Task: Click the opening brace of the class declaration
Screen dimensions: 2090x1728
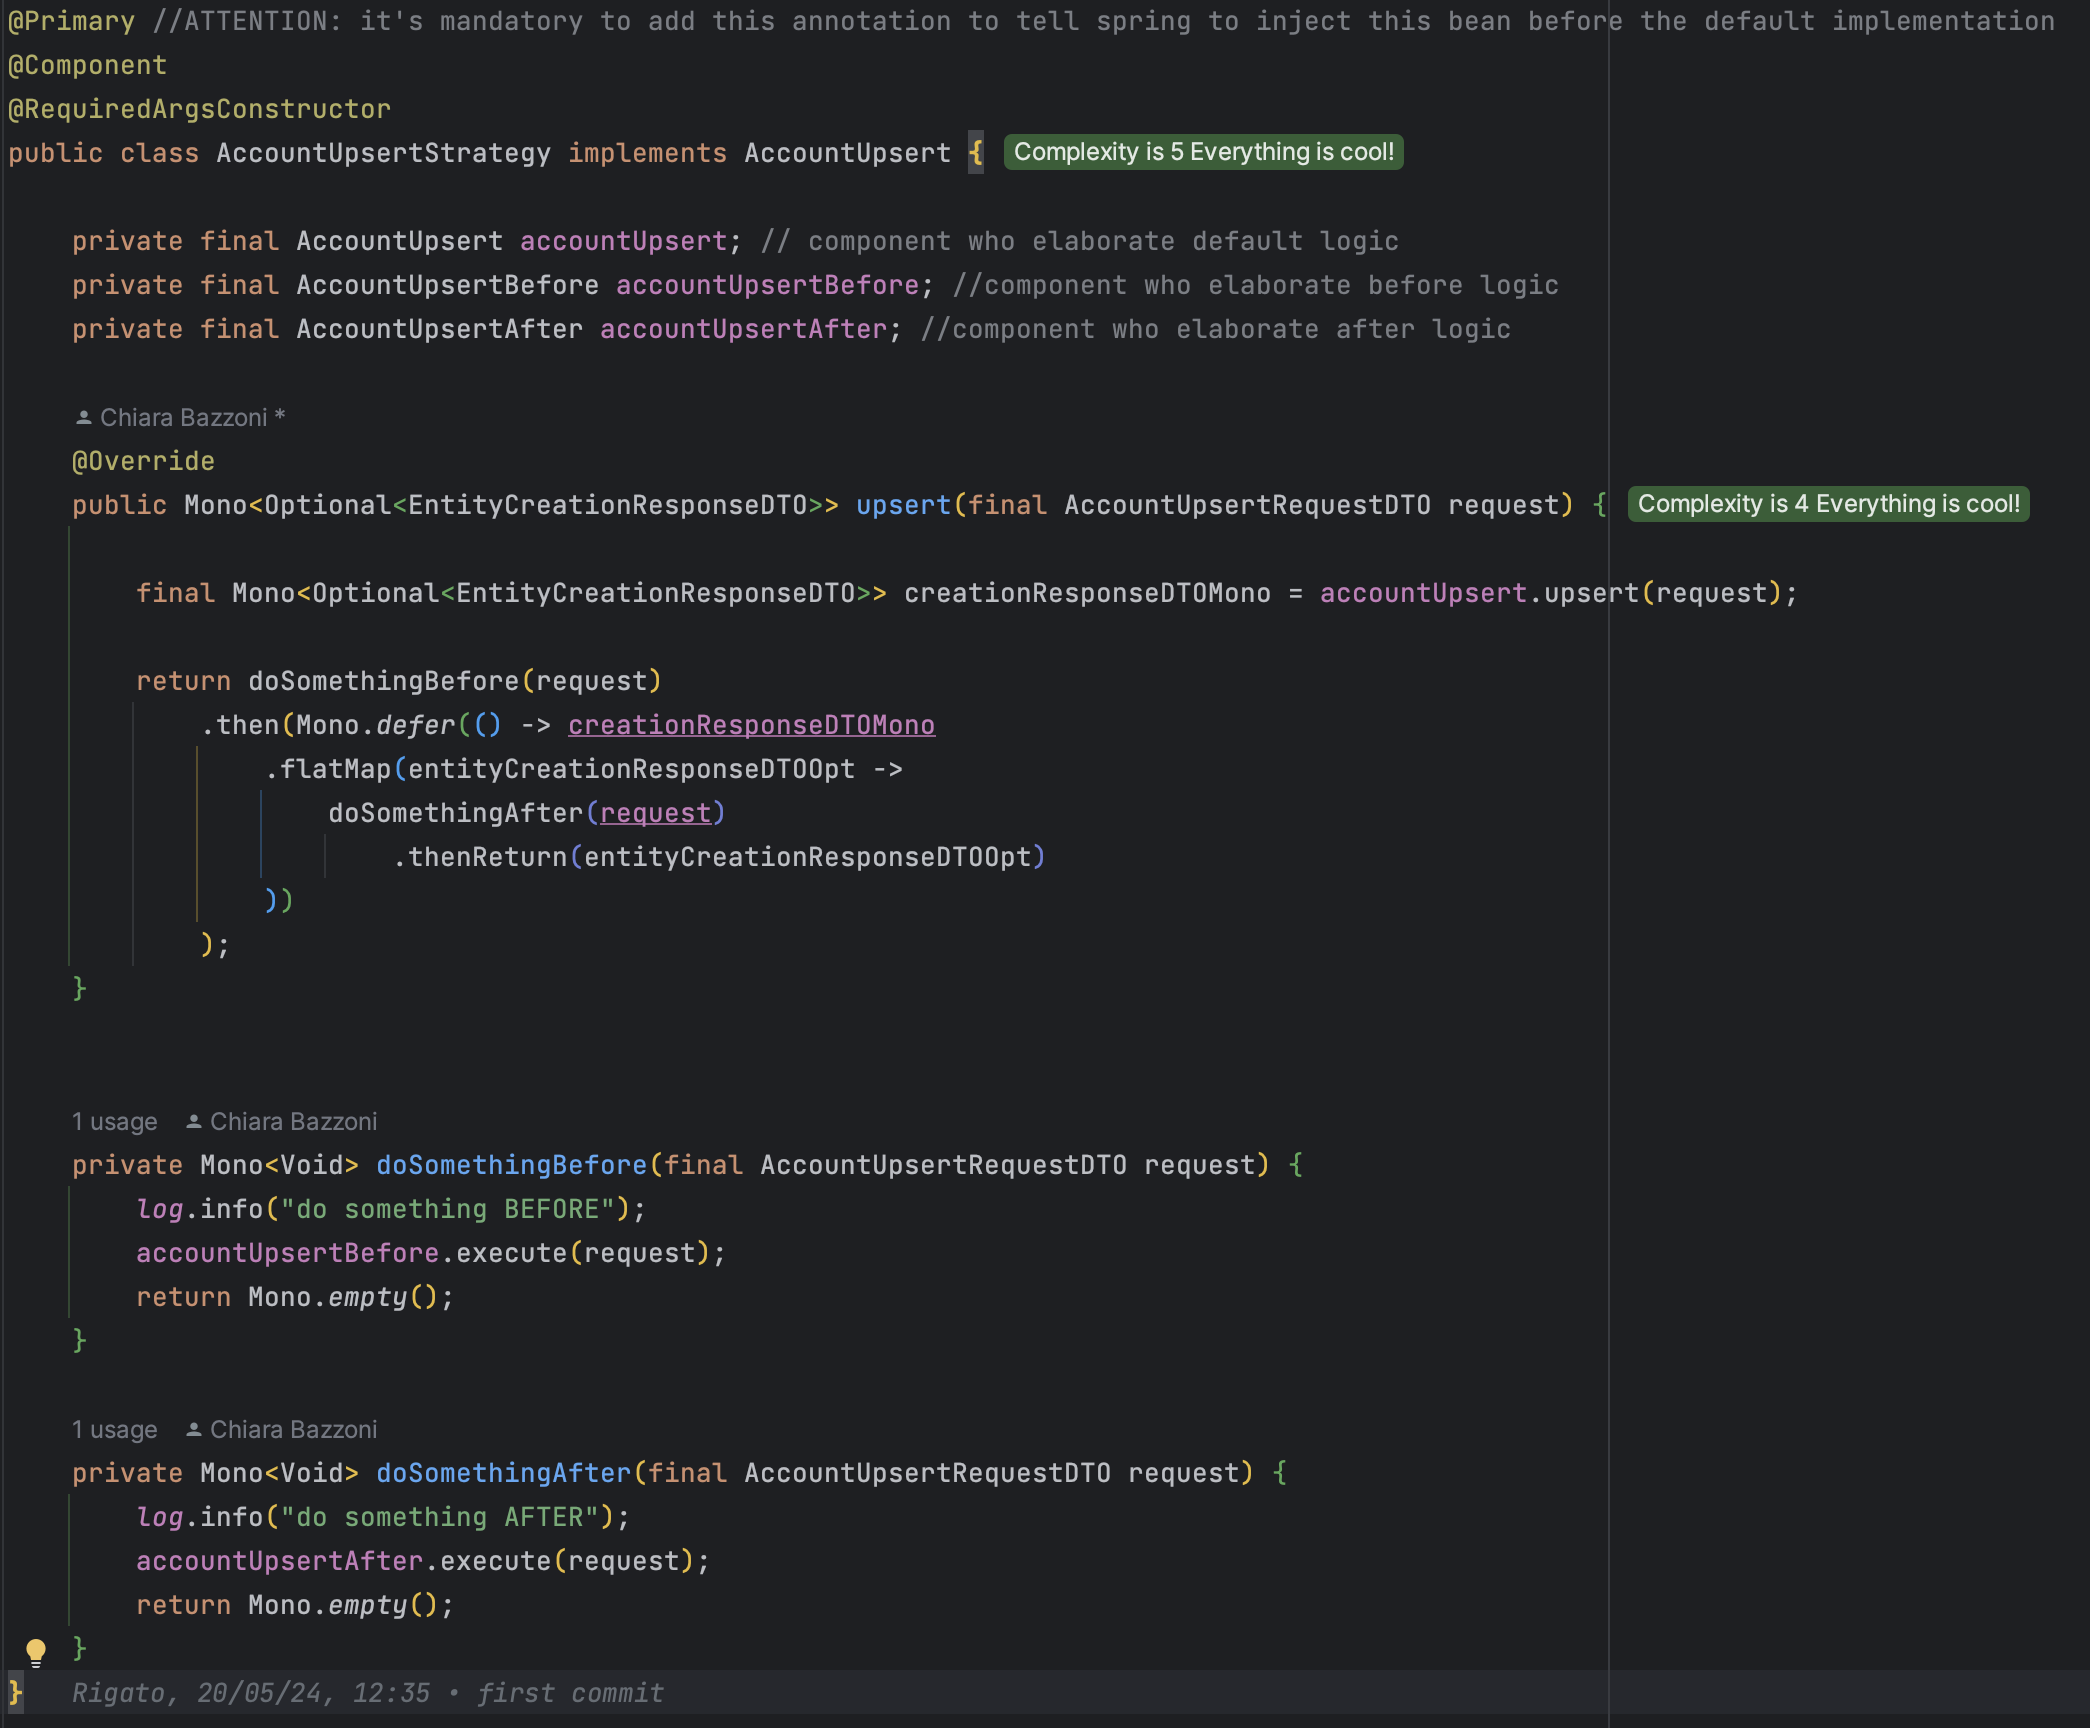Action: tap(976, 153)
